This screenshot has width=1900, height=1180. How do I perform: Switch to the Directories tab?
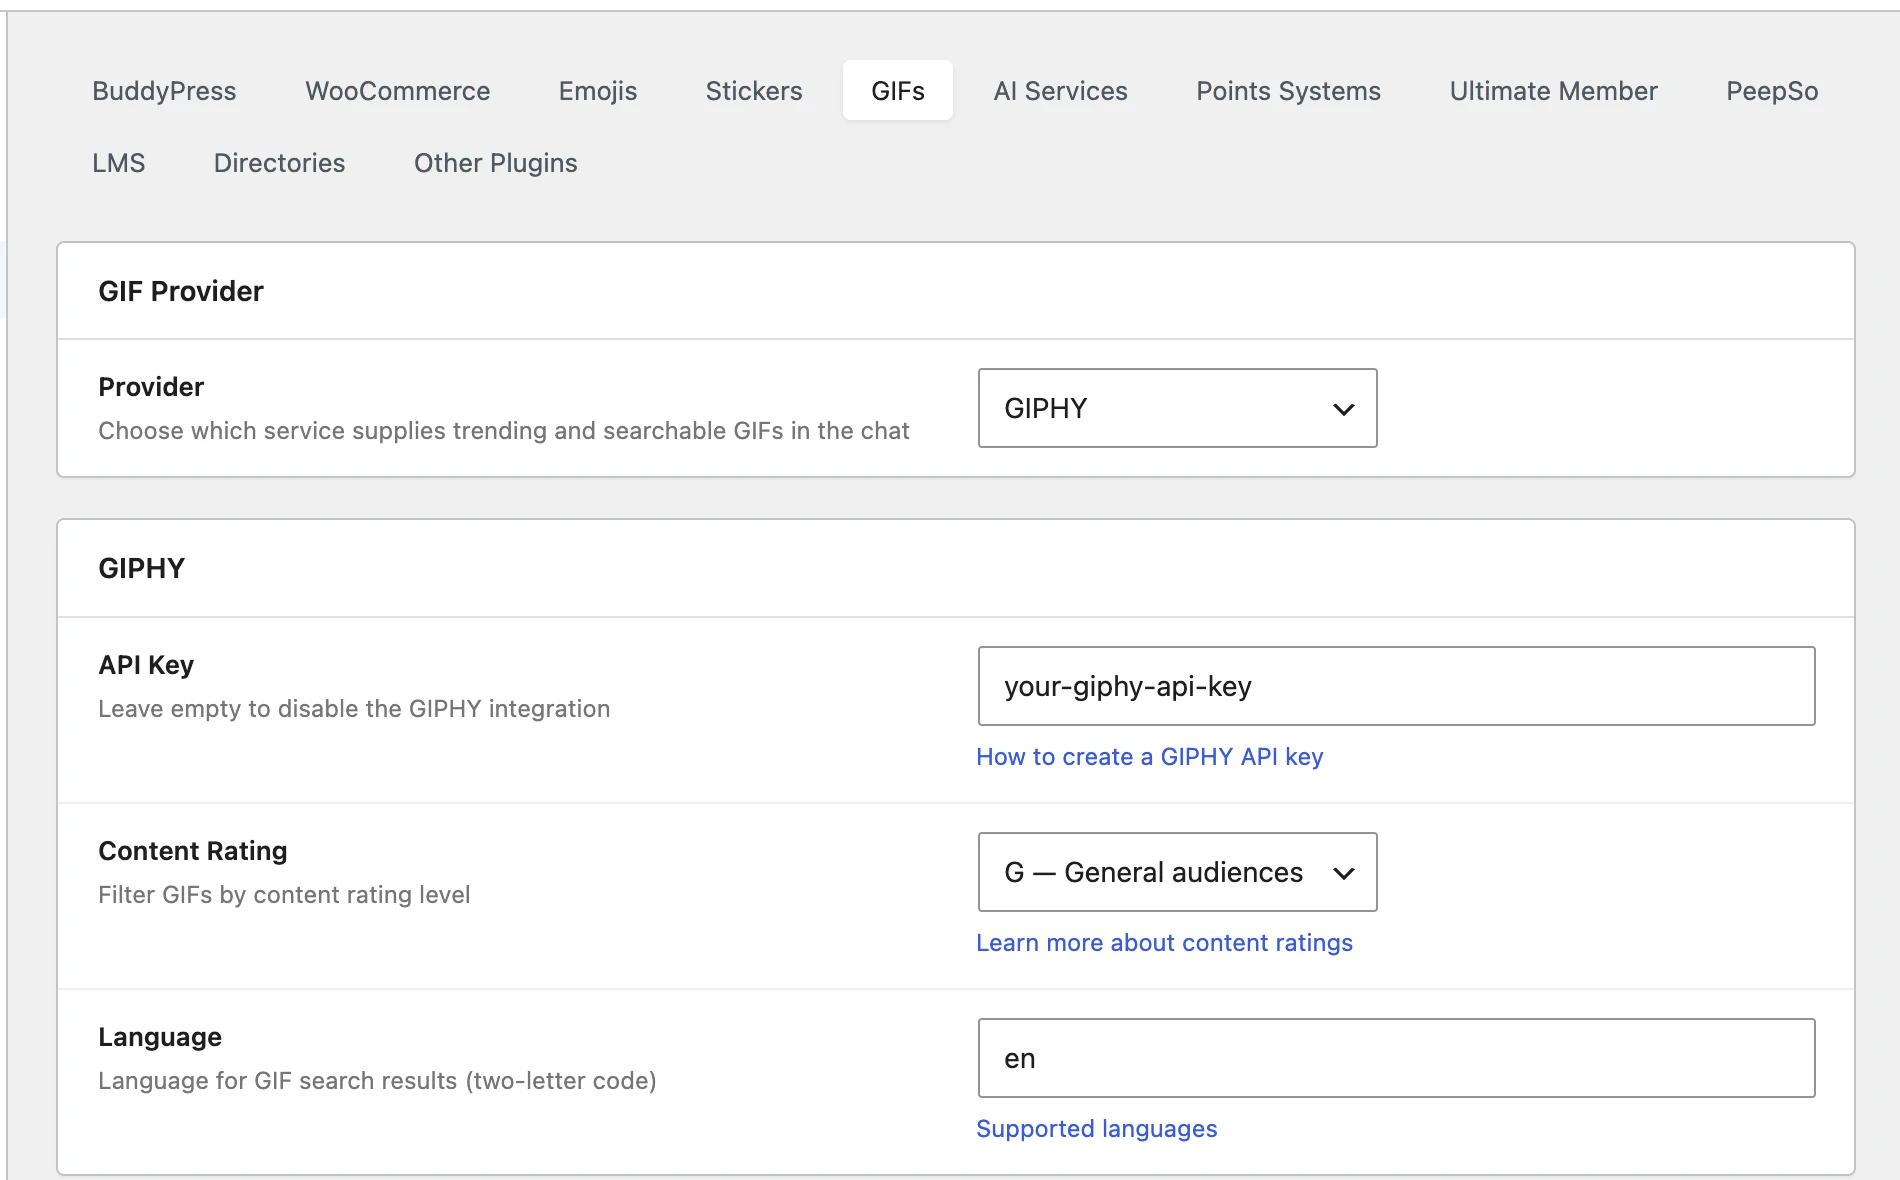click(x=280, y=163)
